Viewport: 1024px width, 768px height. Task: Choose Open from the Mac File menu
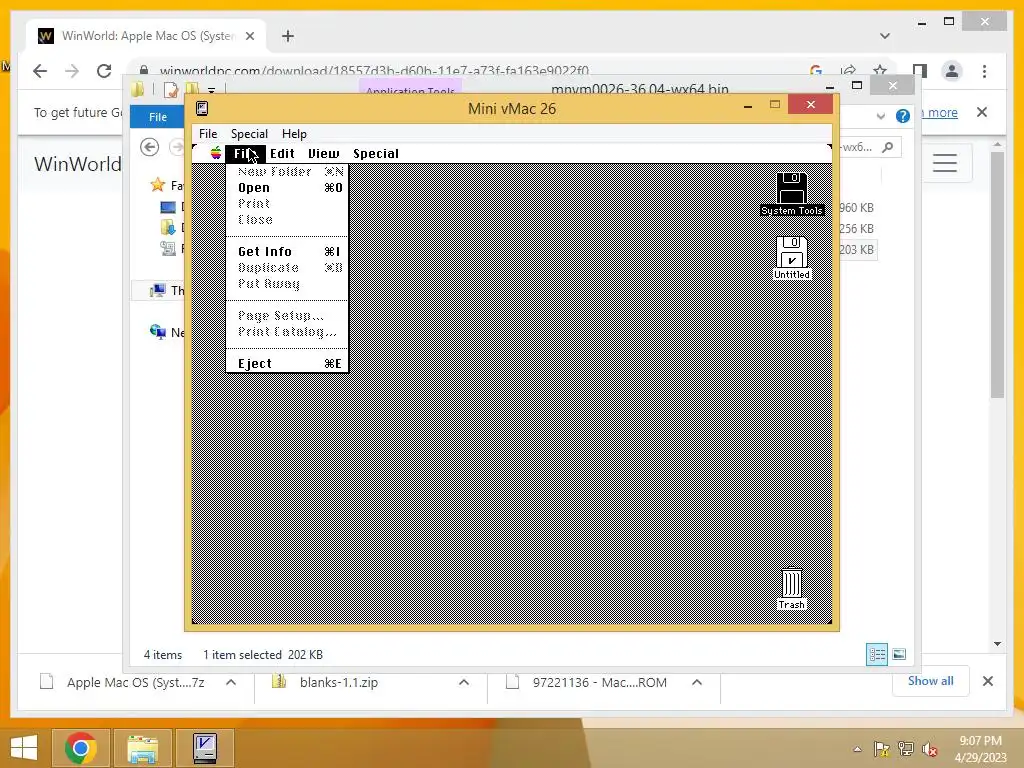287,187
